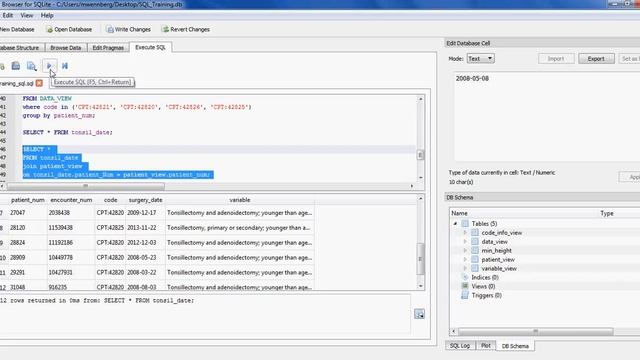Expand the code_info_view table
The width and height of the screenshot is (640, 360).
[x=465, y=233]
